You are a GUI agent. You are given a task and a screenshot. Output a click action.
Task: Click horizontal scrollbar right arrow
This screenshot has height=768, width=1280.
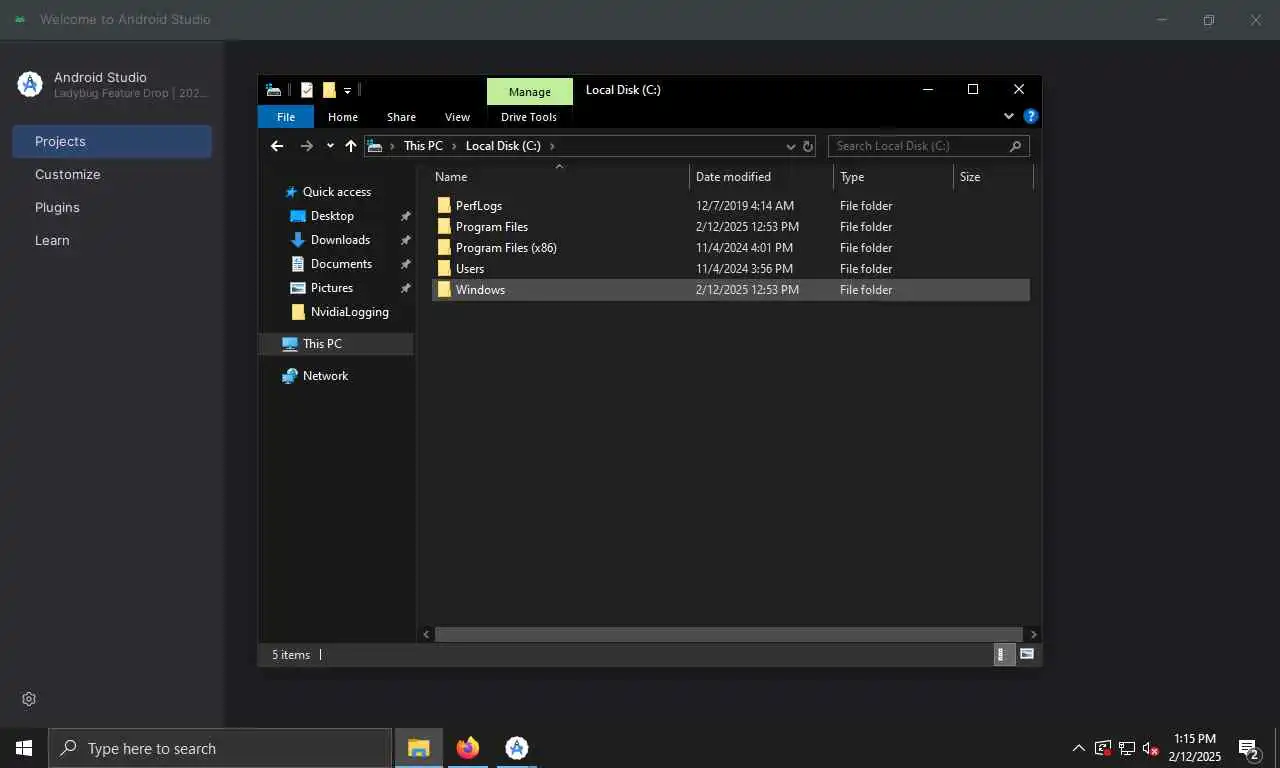click(1033, 635)
